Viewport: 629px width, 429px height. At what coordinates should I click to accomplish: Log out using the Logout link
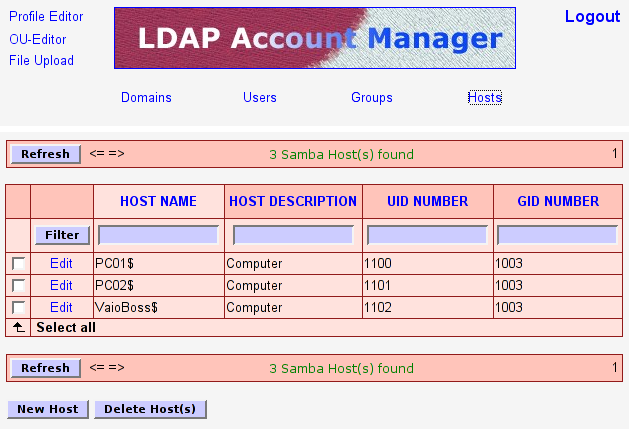(592, 17)
